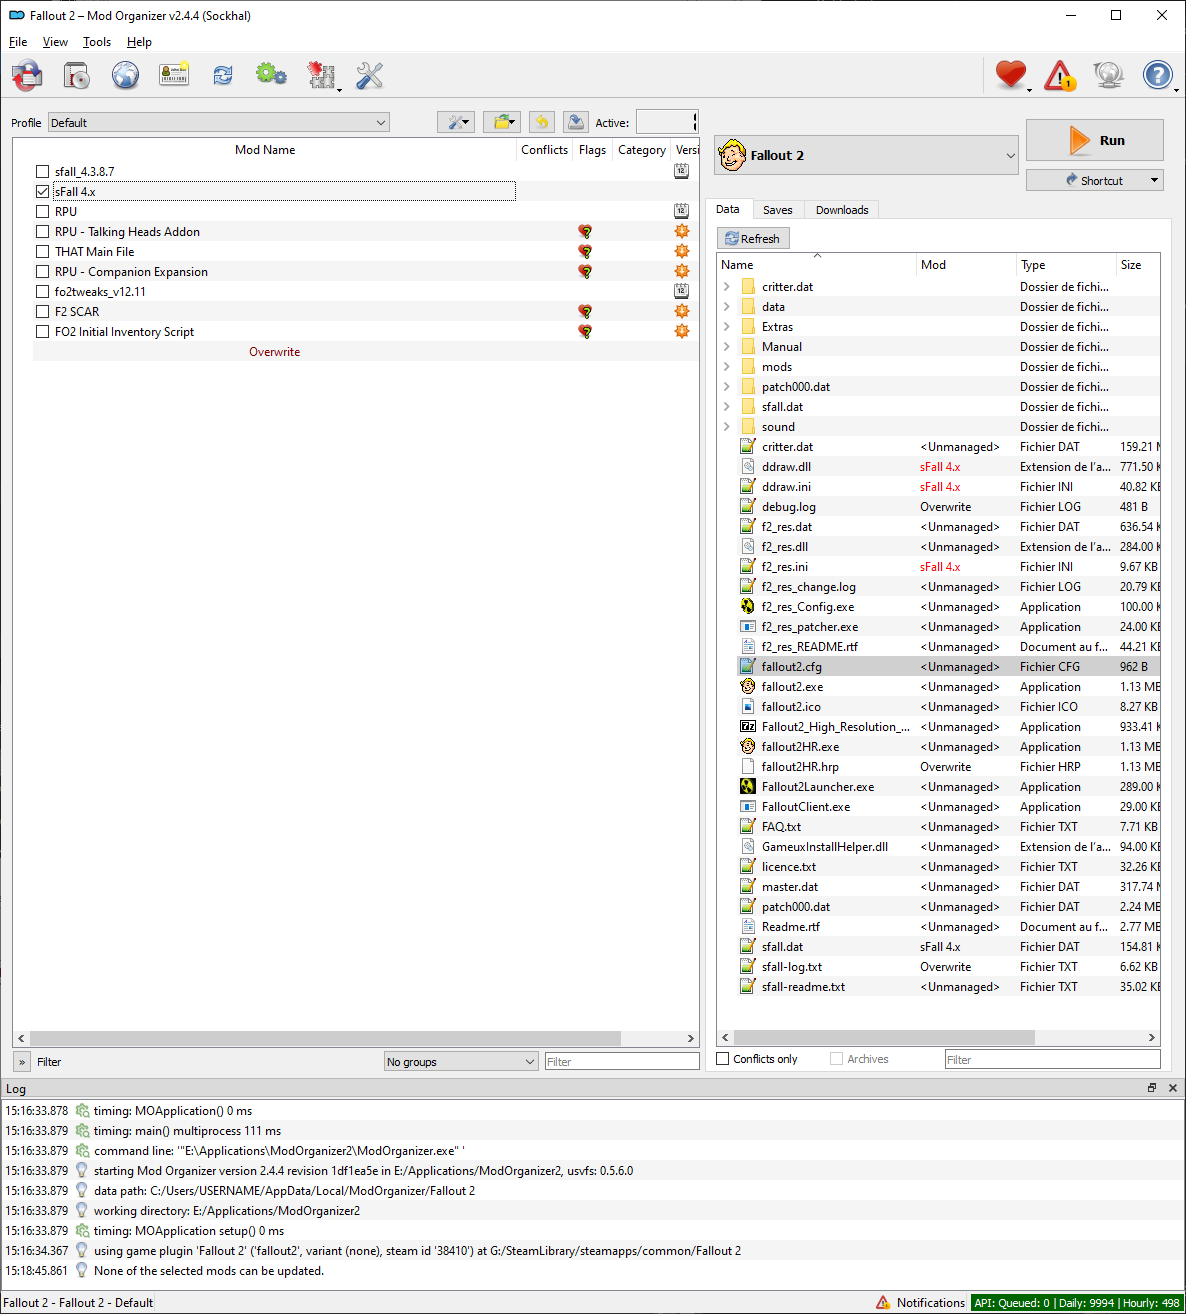Click the mod list horizontal scrollbar
The width and height of the screenshot is (1186, 1314).
point(326,1038)
